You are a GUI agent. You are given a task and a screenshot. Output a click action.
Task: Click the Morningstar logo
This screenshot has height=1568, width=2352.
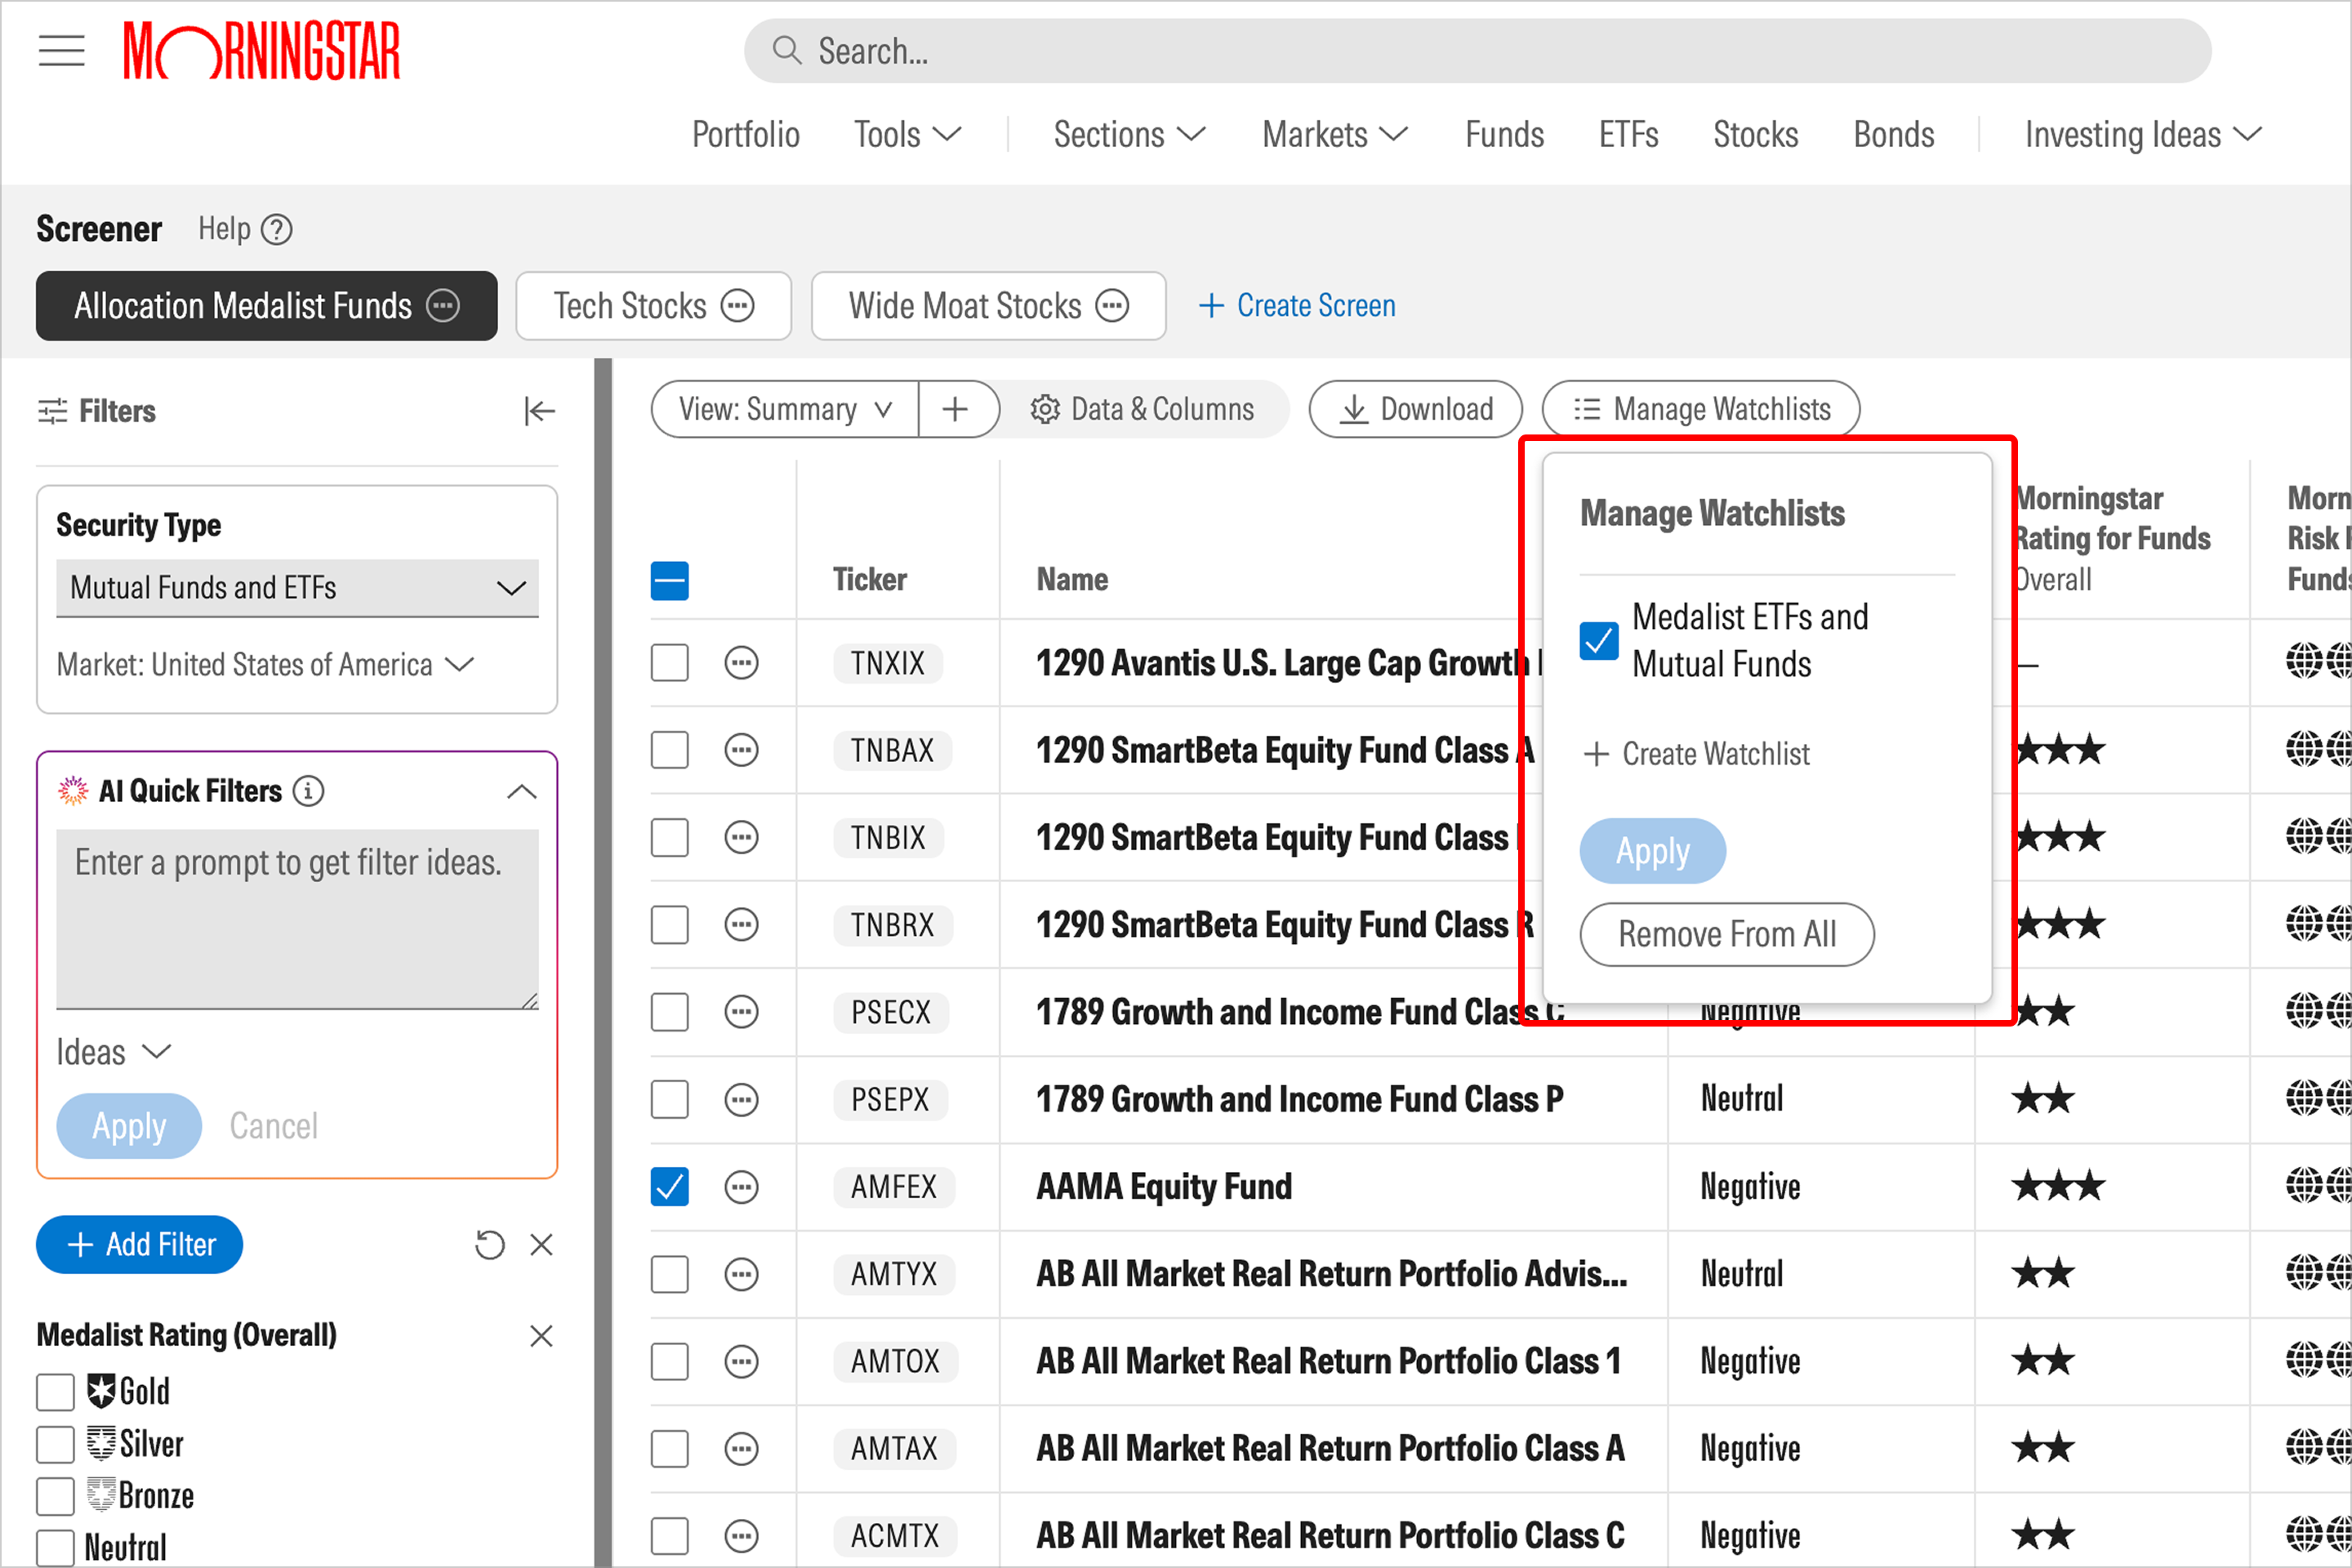261,51
